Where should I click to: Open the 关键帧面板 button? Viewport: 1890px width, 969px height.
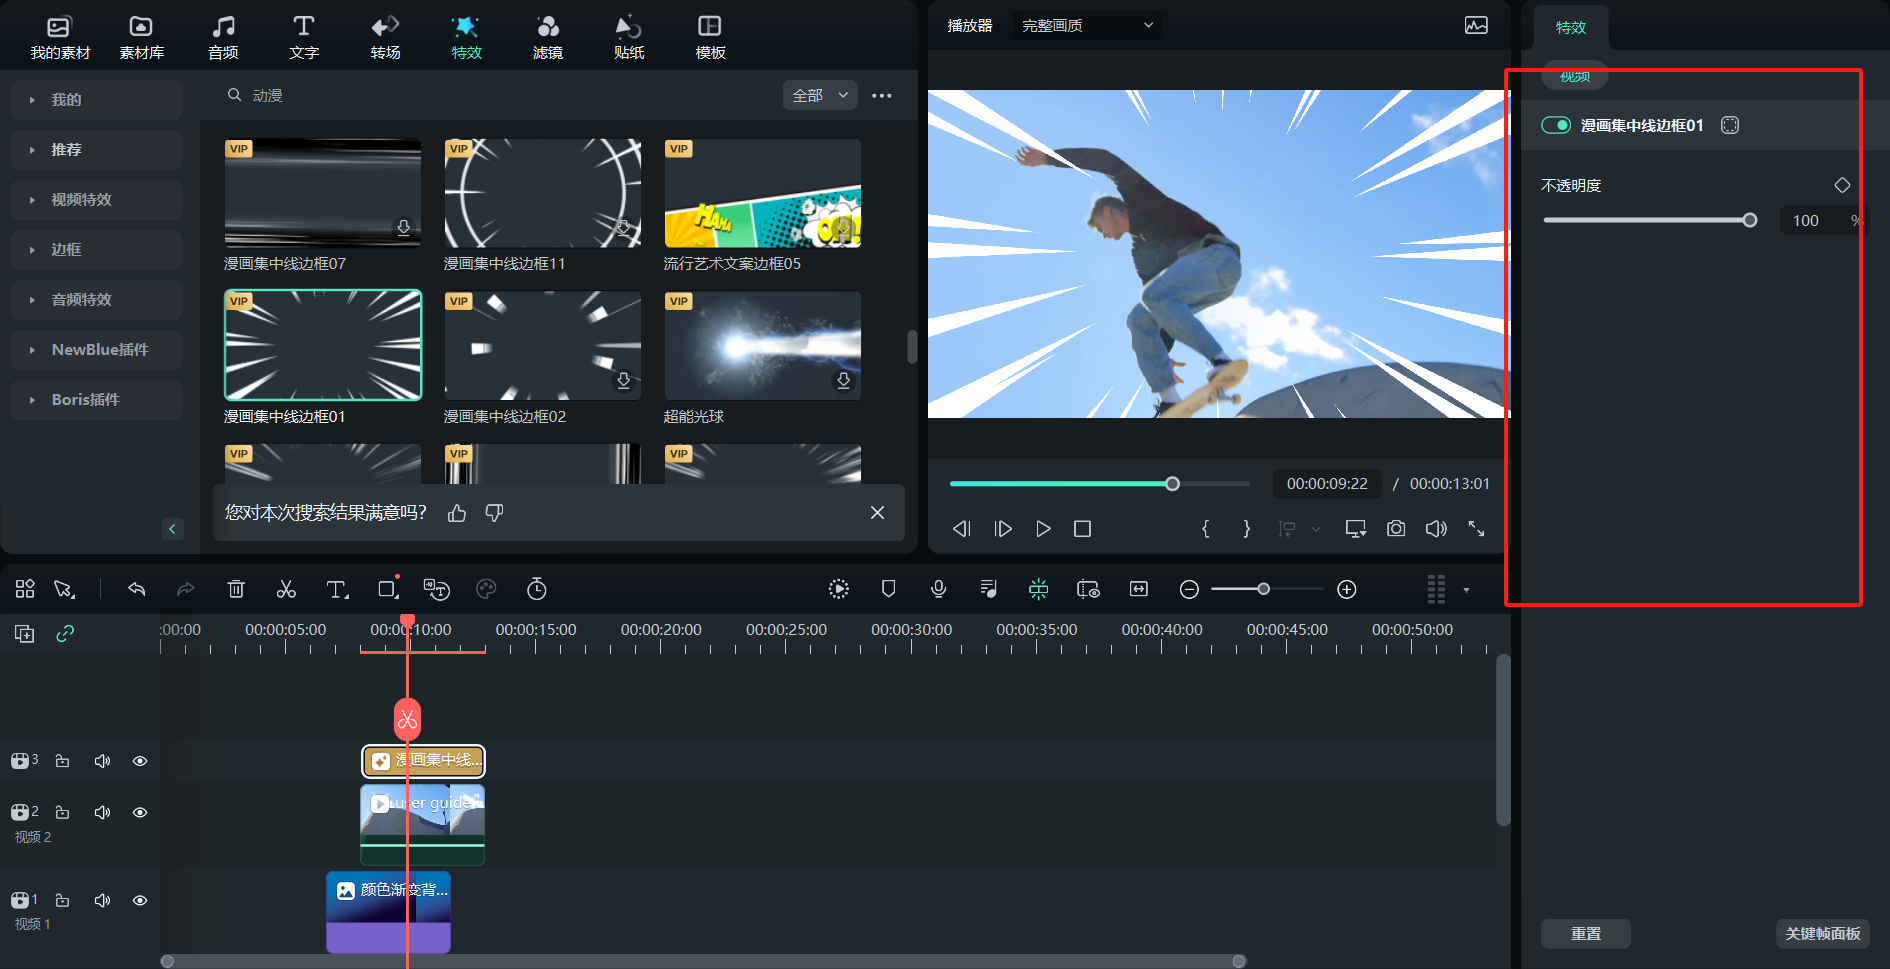pos(1822,933)
